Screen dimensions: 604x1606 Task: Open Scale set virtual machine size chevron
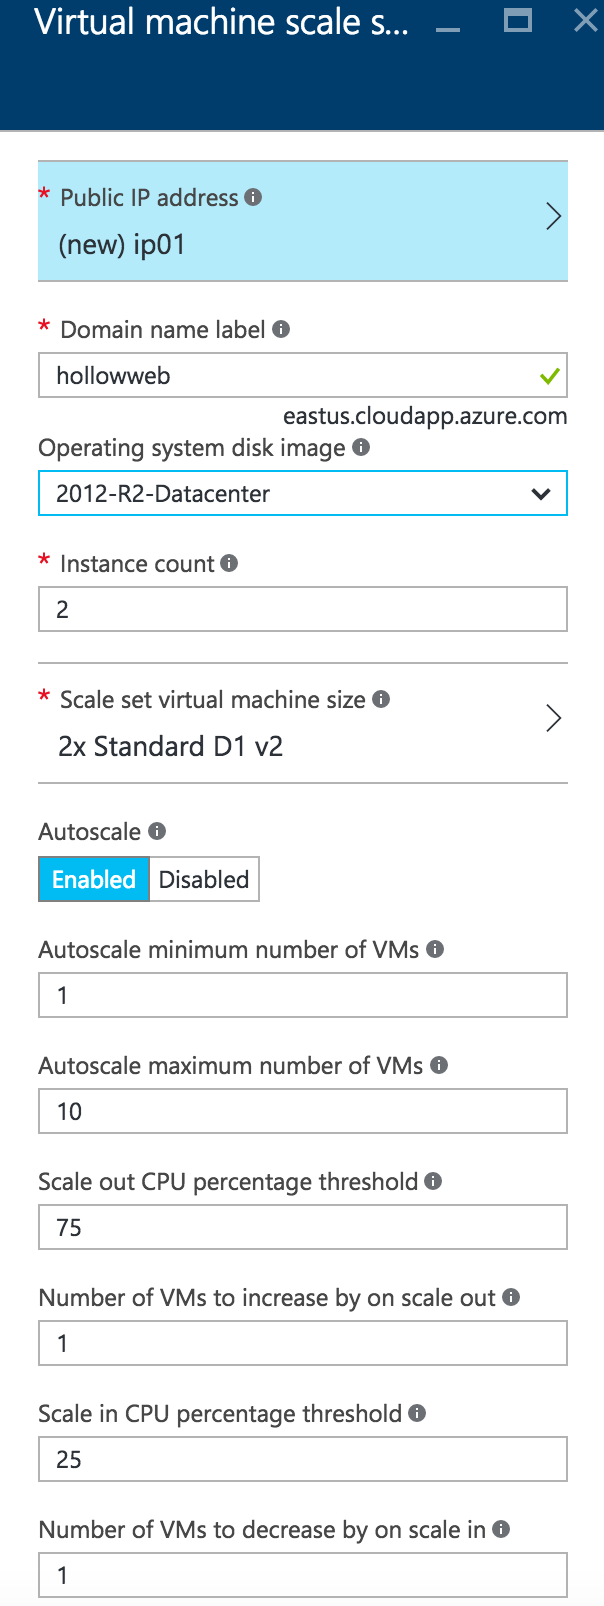[x=553, y=719]
